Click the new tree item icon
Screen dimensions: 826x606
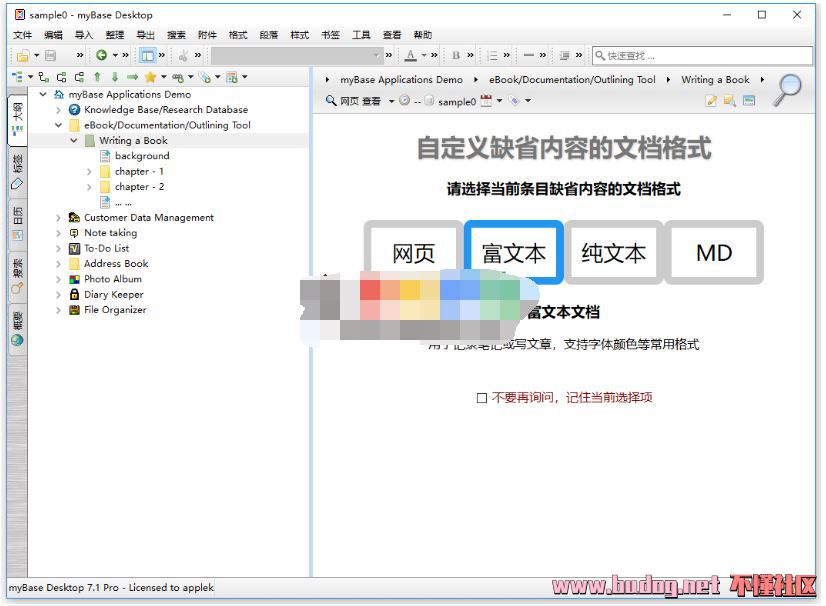click(x=17, y=77)
